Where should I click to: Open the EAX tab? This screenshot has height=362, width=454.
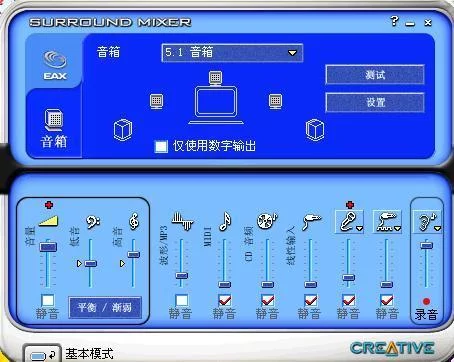[x=54, y=65]
